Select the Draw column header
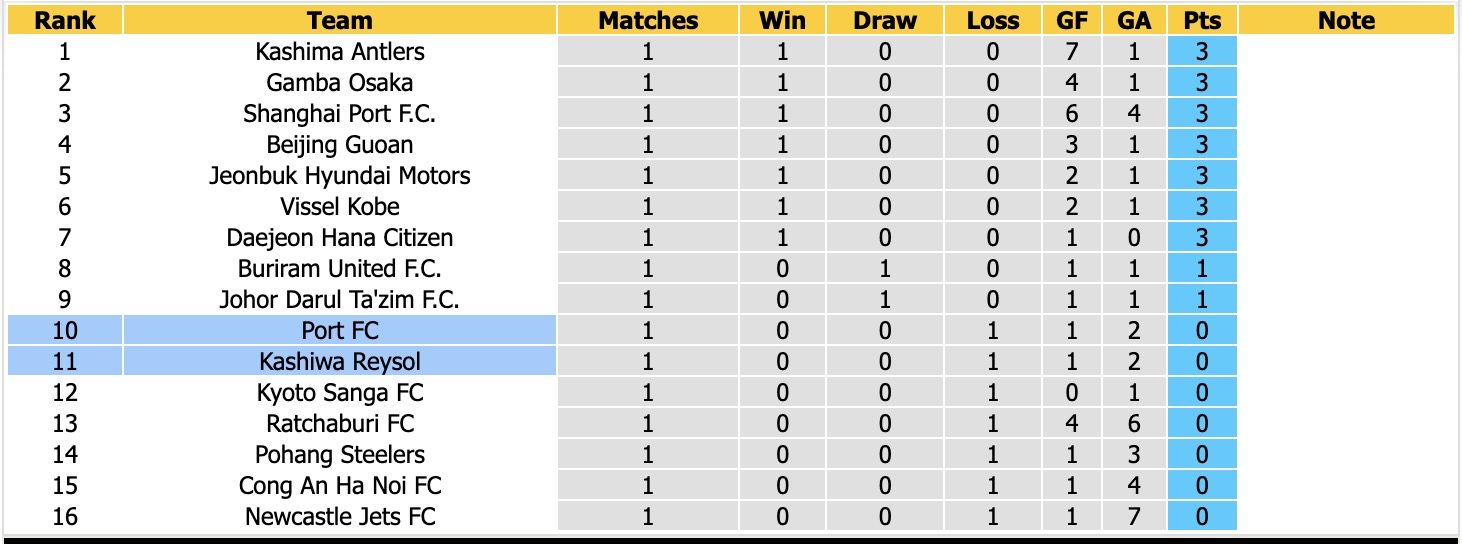The image size is (1462, 544). 885,20
